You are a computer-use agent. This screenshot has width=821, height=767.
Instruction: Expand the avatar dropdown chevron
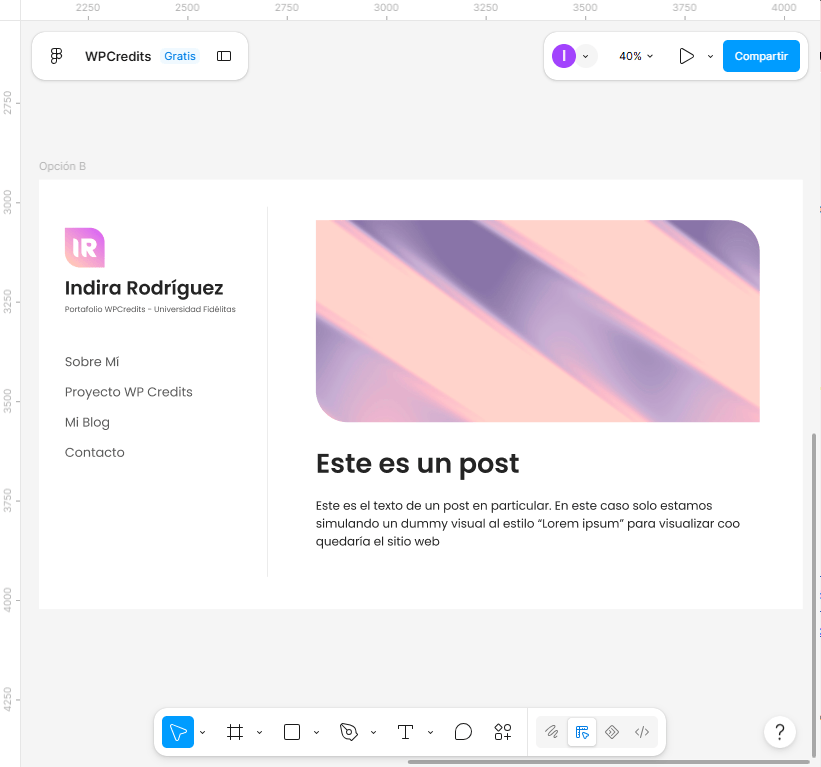point(586,56)
